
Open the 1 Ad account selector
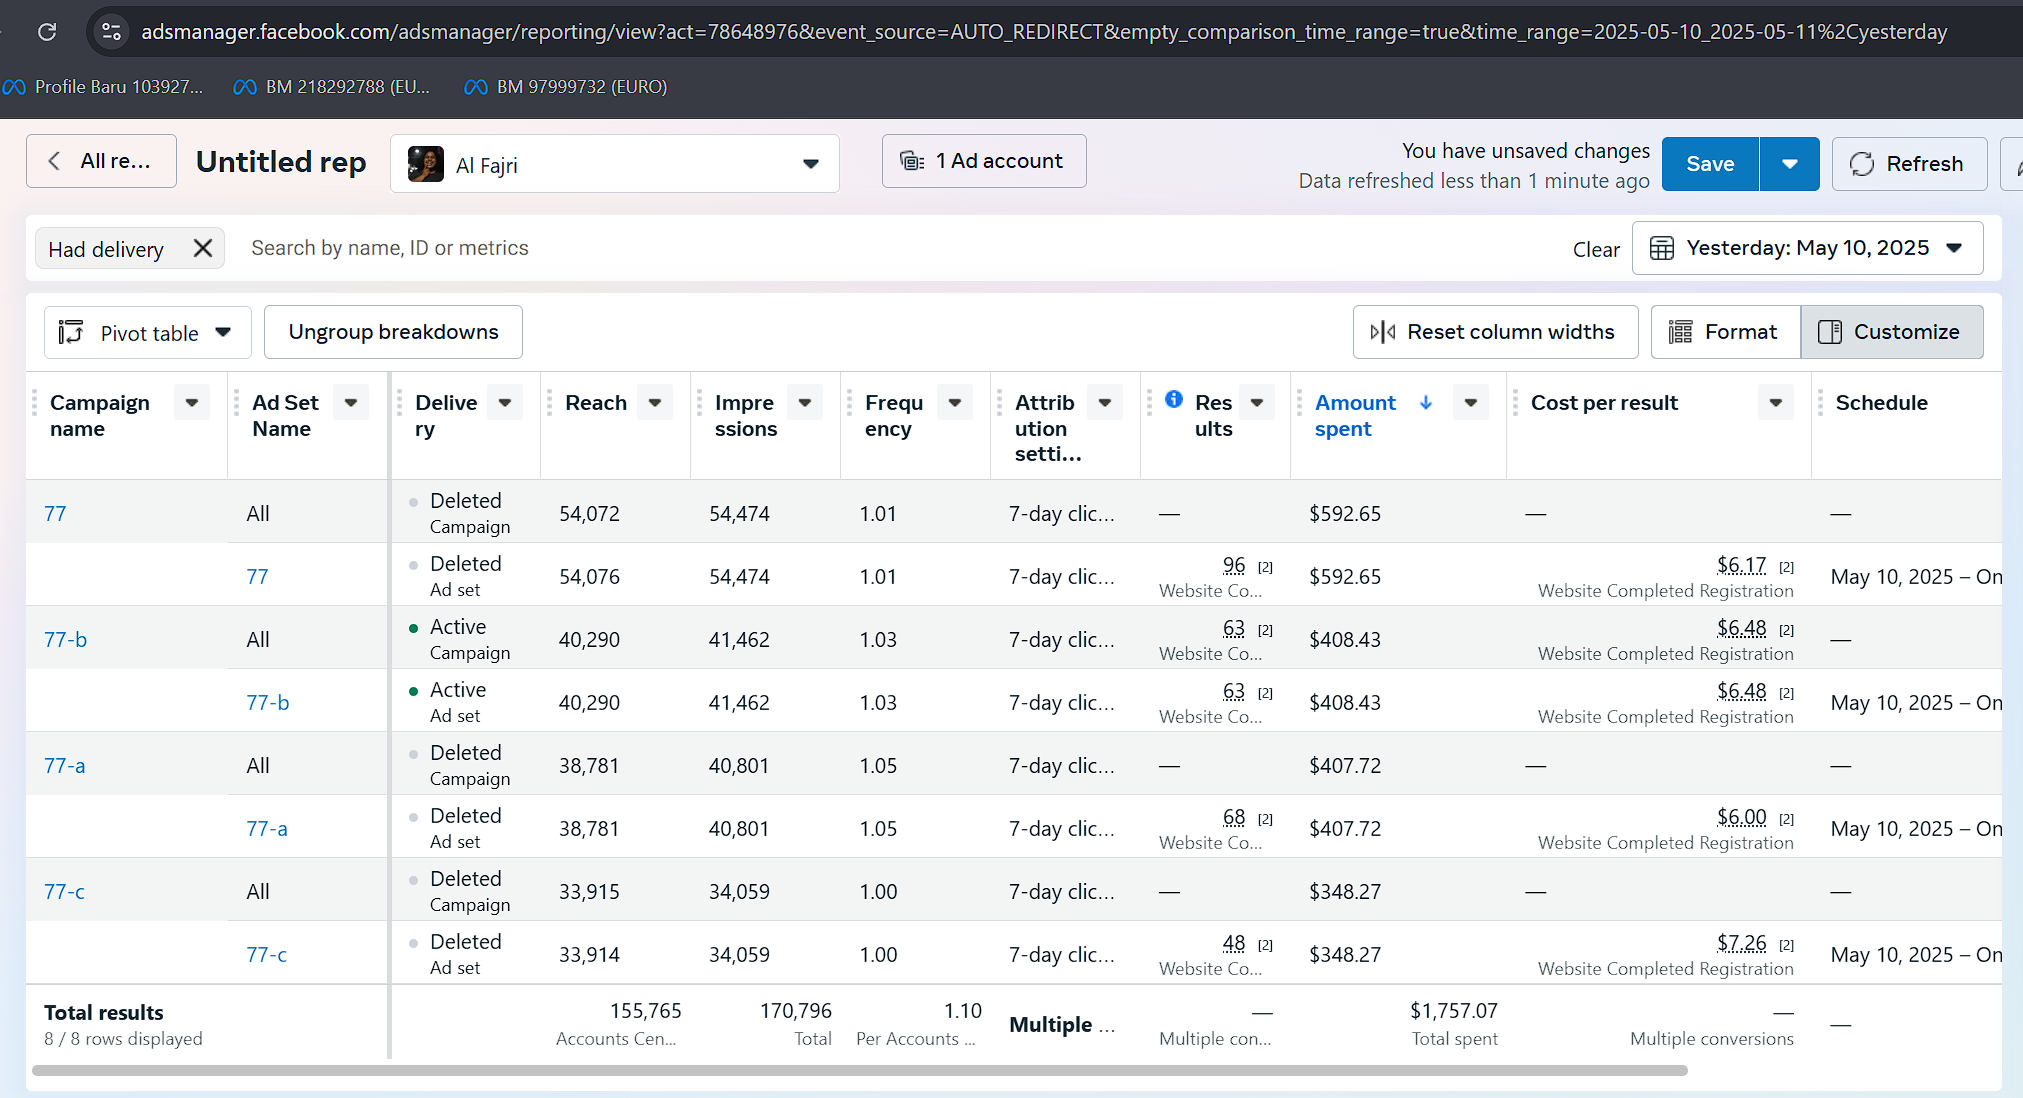(983, 161)
